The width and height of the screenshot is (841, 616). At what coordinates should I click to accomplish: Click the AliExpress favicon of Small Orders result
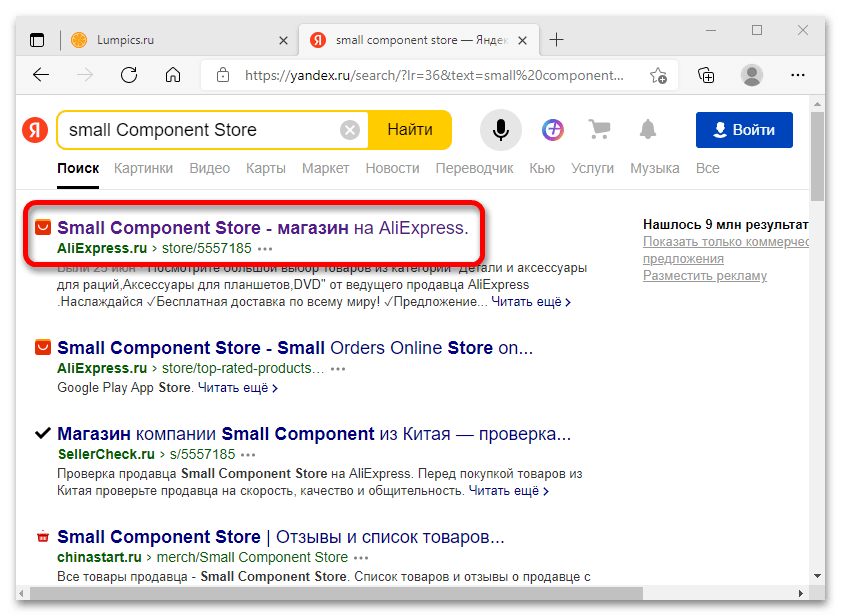point(43,347)
